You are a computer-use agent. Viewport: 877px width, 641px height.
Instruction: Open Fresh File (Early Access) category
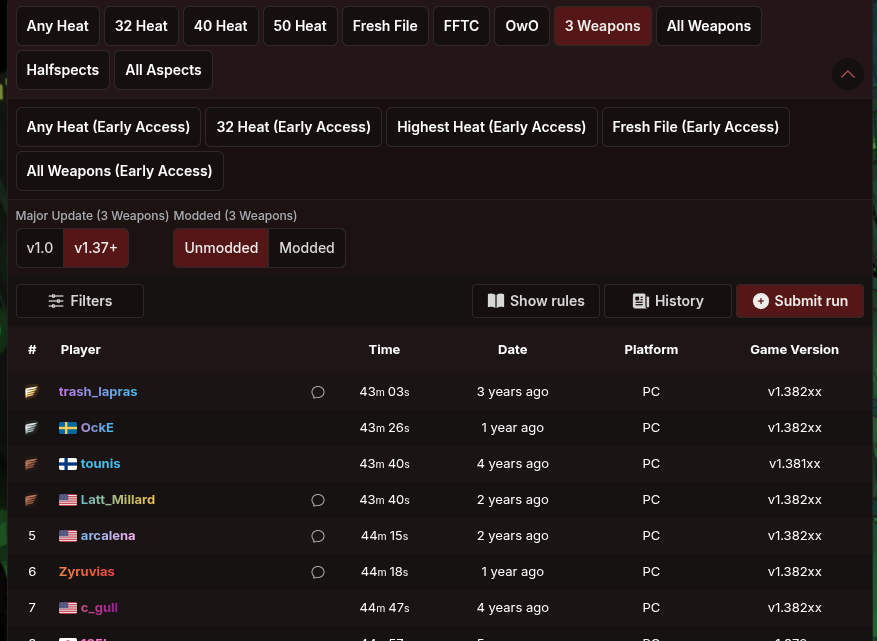click(x=696, y=127)
